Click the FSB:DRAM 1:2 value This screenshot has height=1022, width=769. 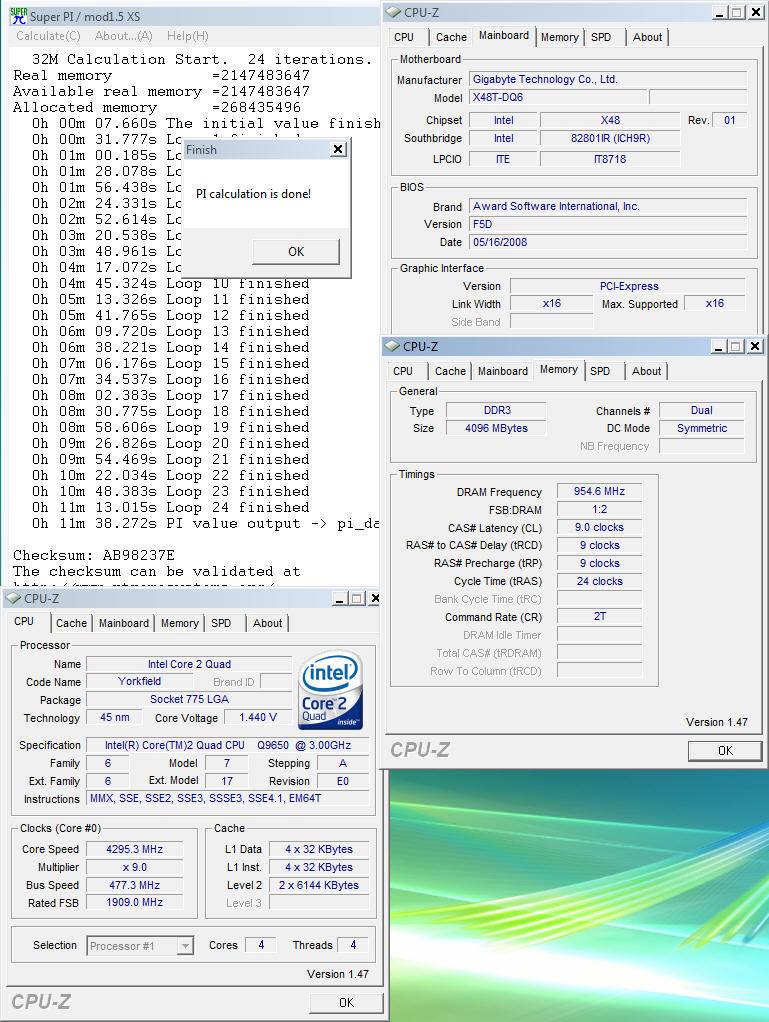coord(599,509)
